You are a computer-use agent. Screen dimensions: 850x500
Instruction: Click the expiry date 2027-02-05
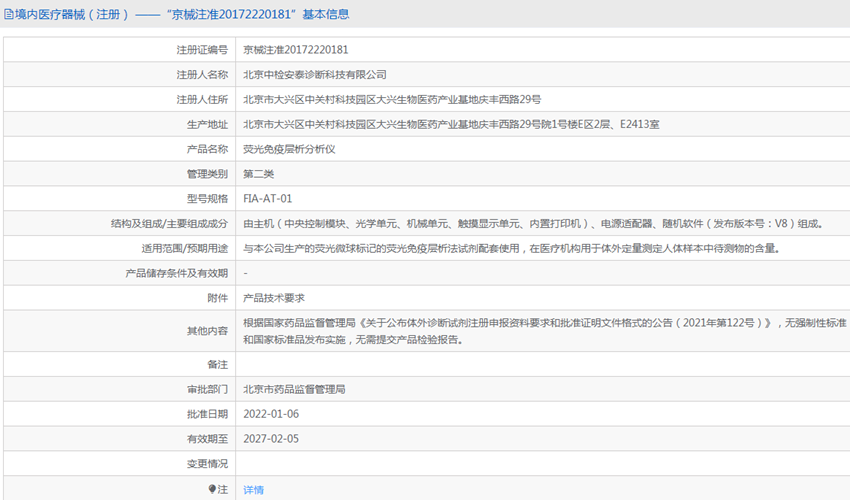(x=271, y=438)
